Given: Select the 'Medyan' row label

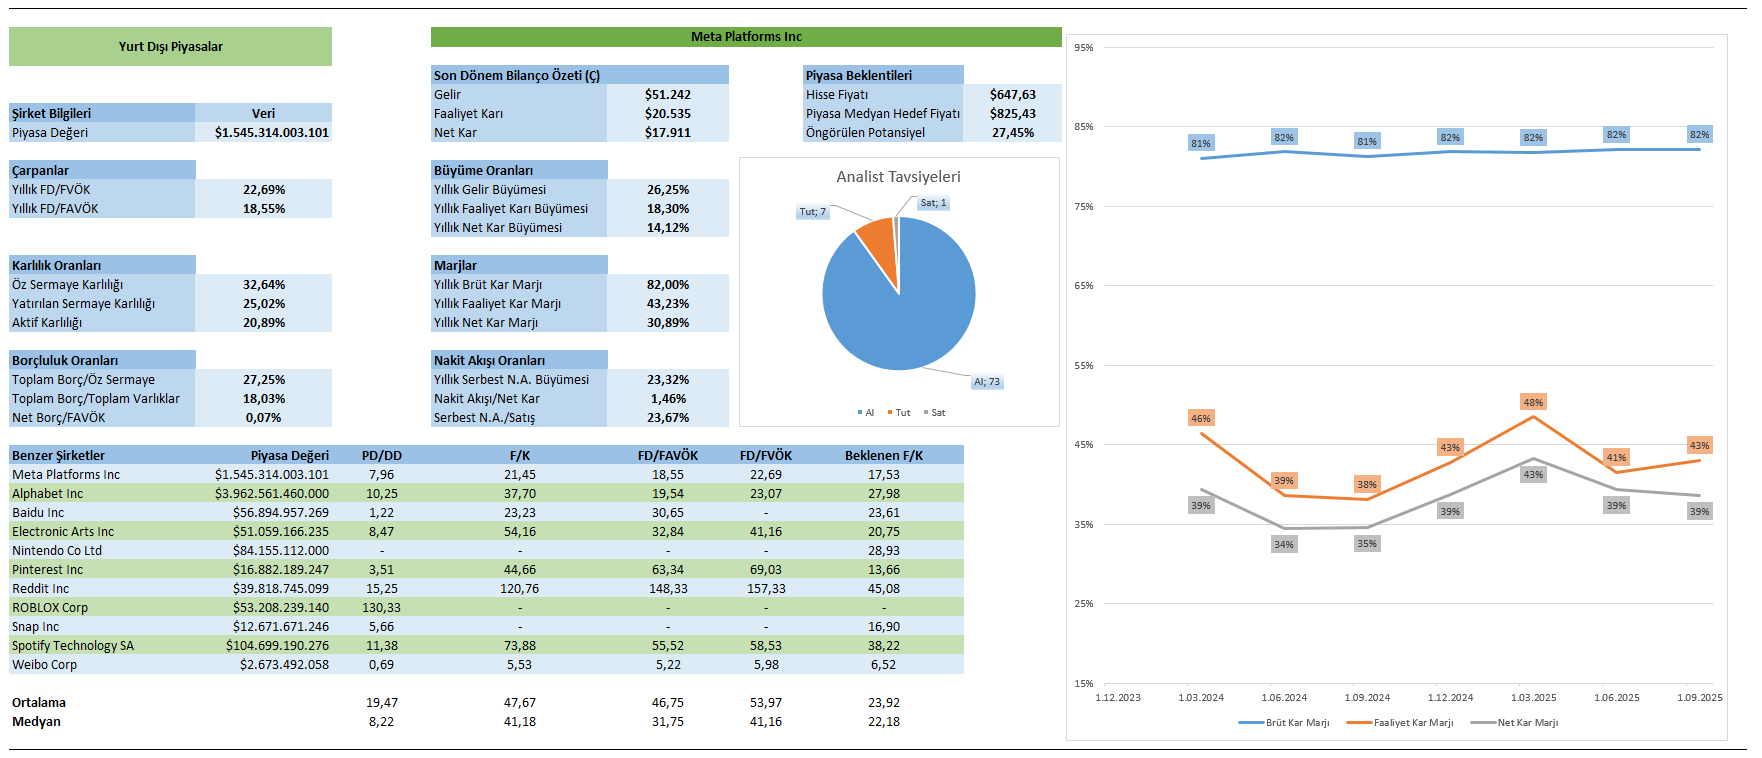Looking at the screenshot, I should (36, 722).
